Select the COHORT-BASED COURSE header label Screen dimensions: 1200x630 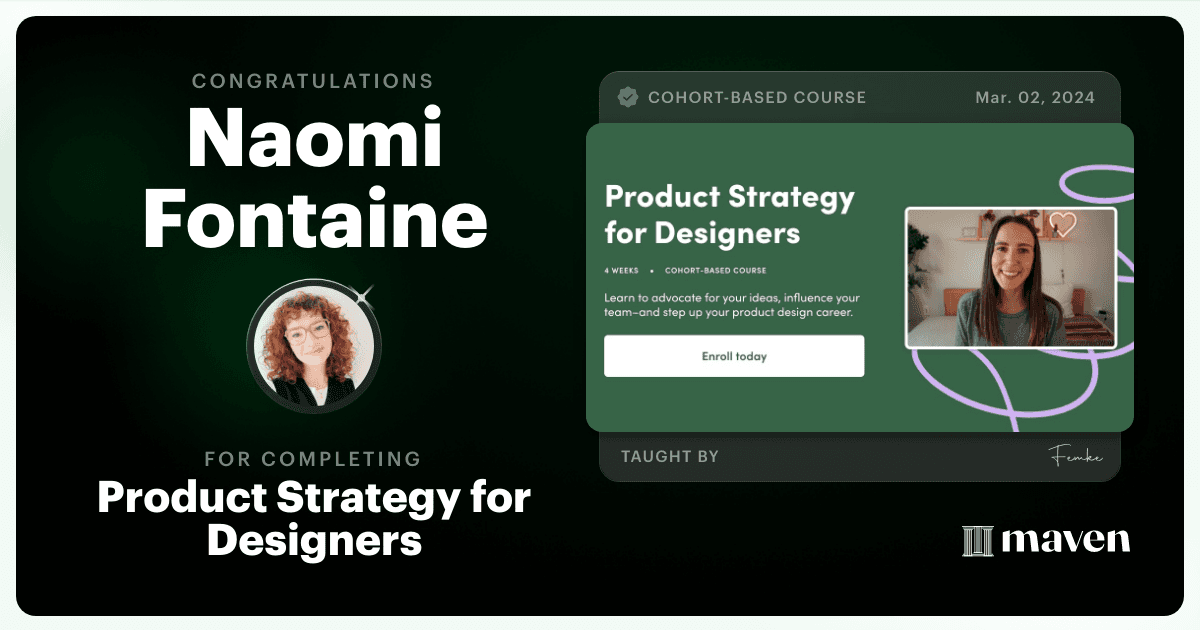[x=757, y=97]
